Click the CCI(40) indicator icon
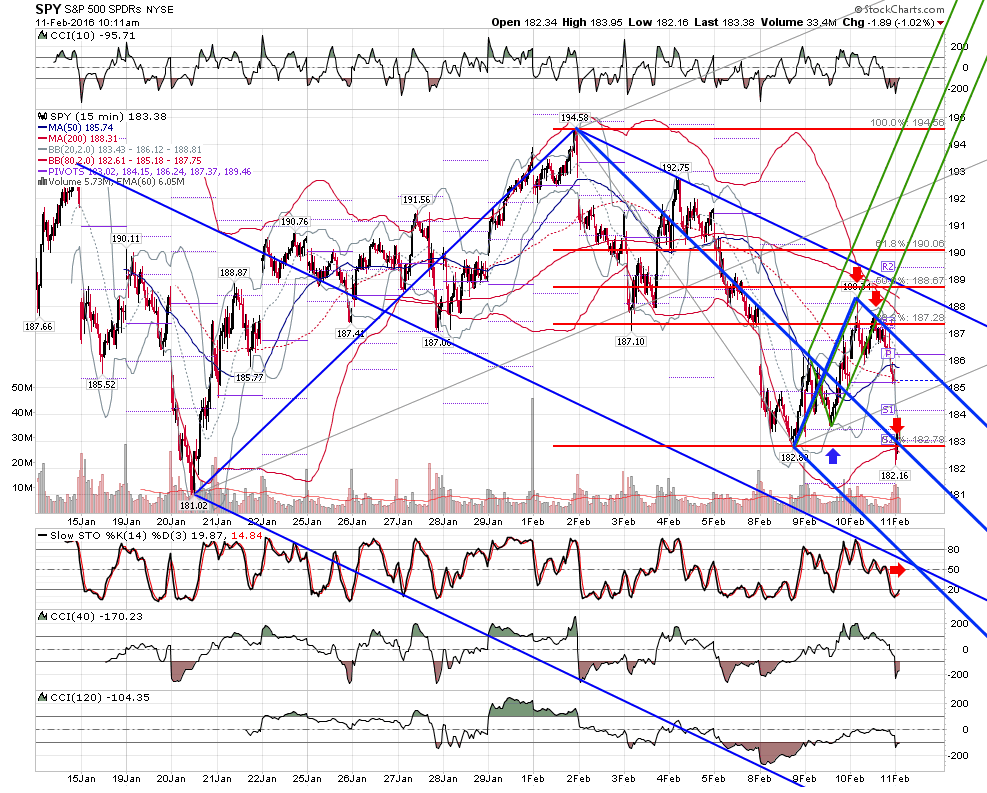Image resolution: width=987 pixels, height=793 pixels. coord(43,616)
